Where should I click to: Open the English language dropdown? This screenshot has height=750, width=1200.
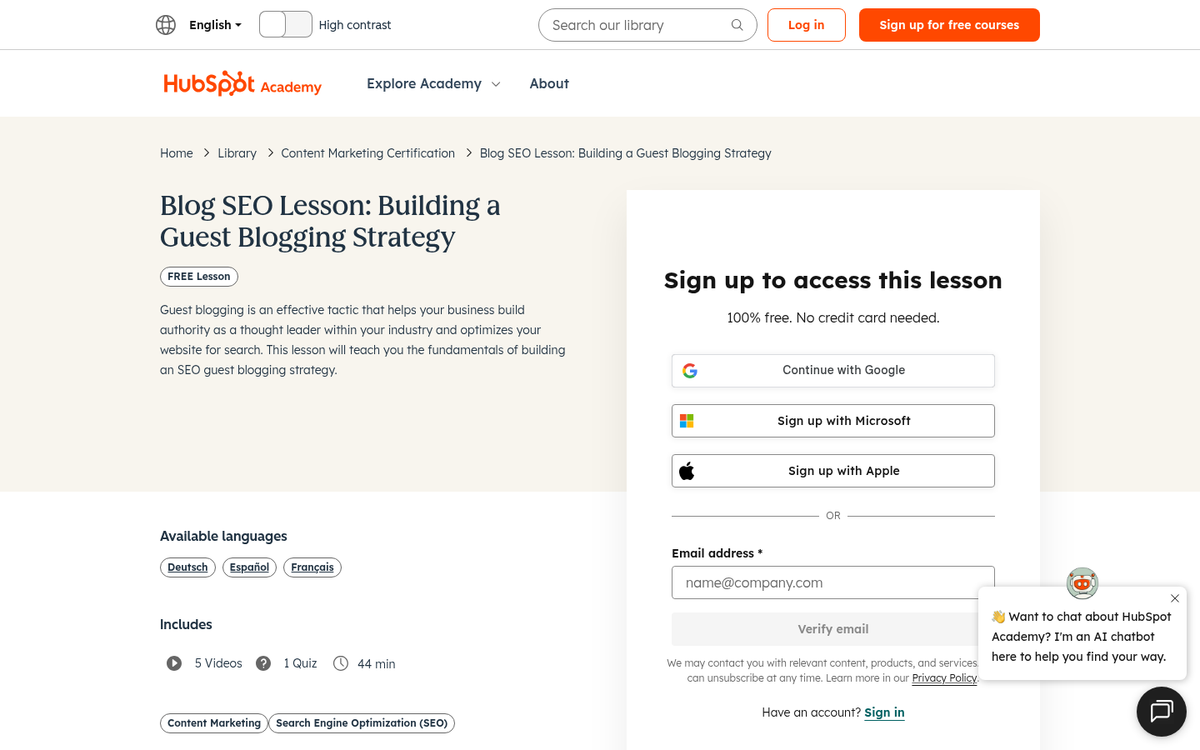215,25
